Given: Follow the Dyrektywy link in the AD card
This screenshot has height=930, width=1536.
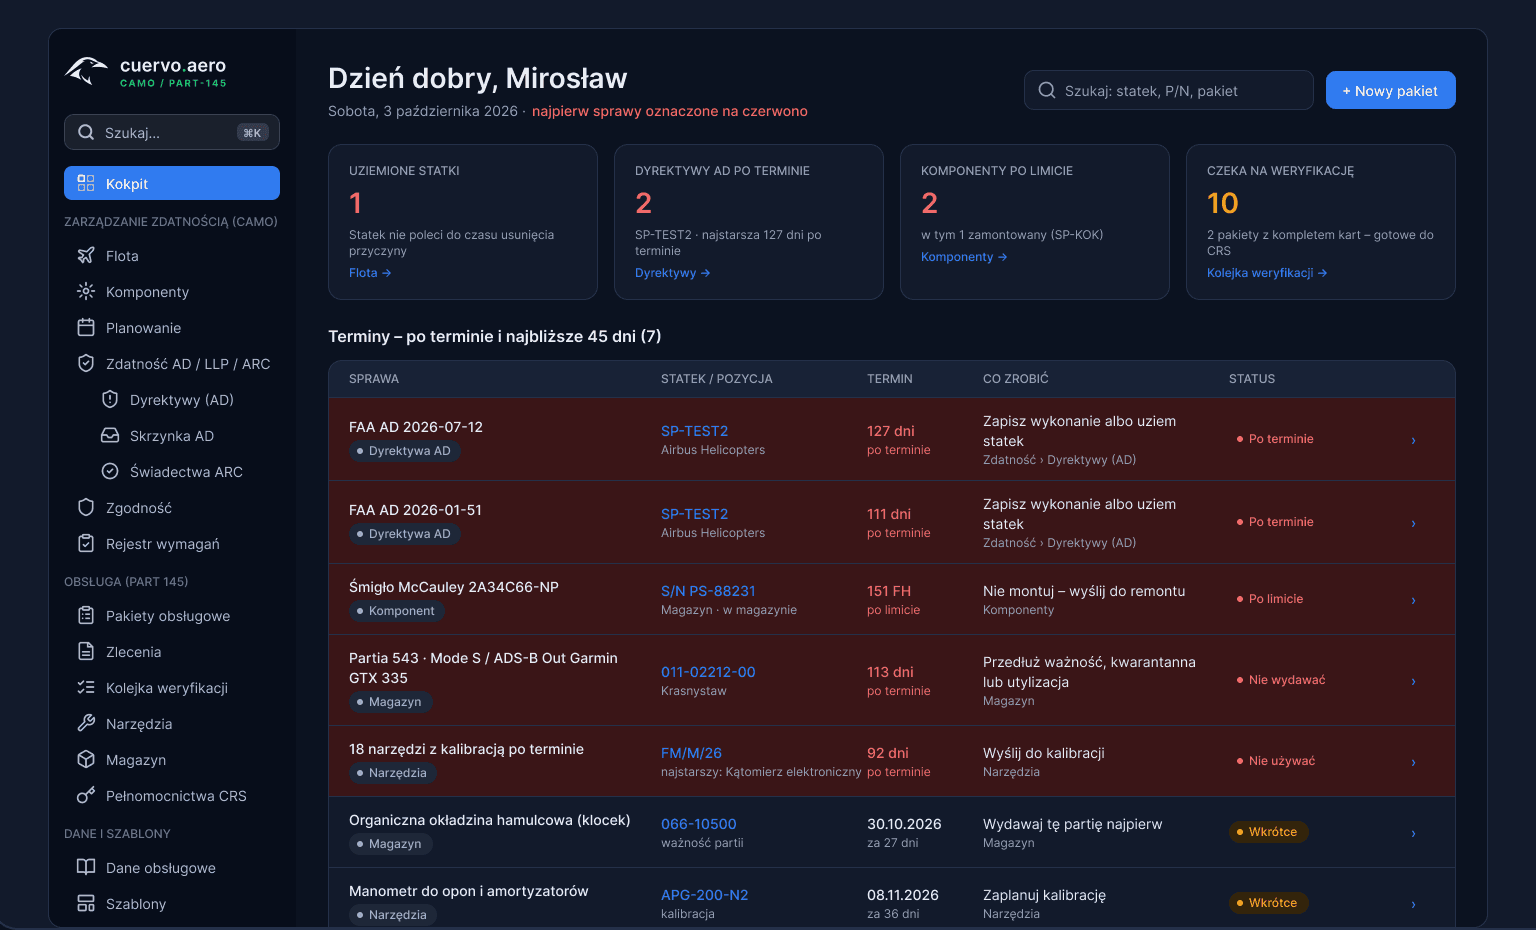Looking at the screenshot, I should tap(672, 273).
